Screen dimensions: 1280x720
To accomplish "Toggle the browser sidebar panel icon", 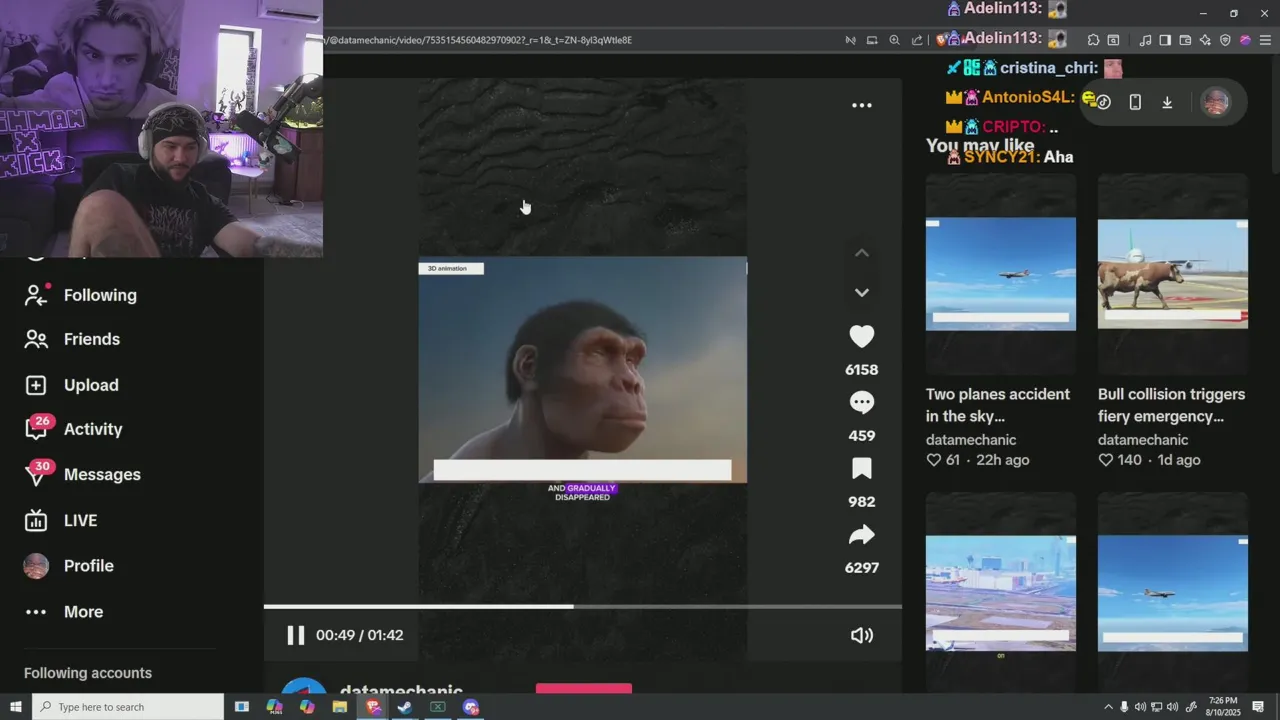I will (x=1165, y=40).
